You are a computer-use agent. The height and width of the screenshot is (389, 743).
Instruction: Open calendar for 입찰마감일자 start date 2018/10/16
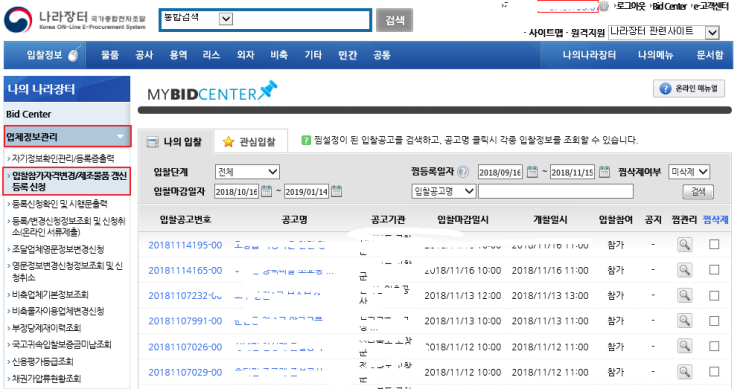266,191
